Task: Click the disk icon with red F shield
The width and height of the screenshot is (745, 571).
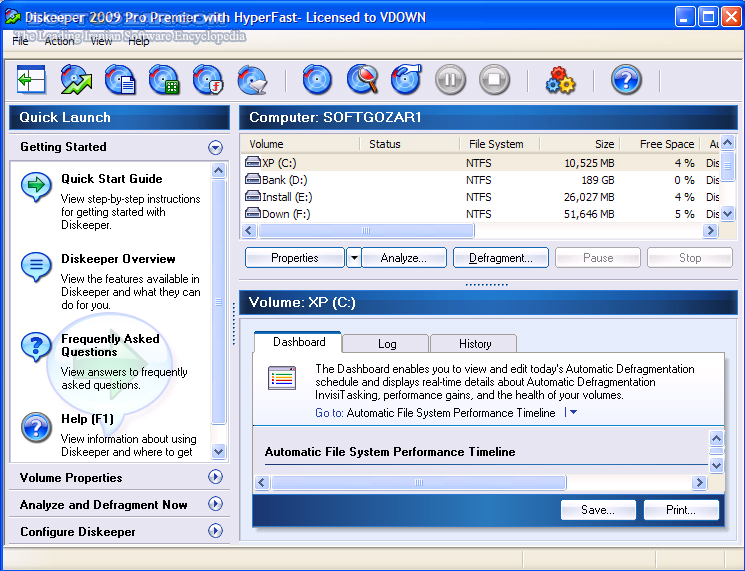Action: [208, 79]
